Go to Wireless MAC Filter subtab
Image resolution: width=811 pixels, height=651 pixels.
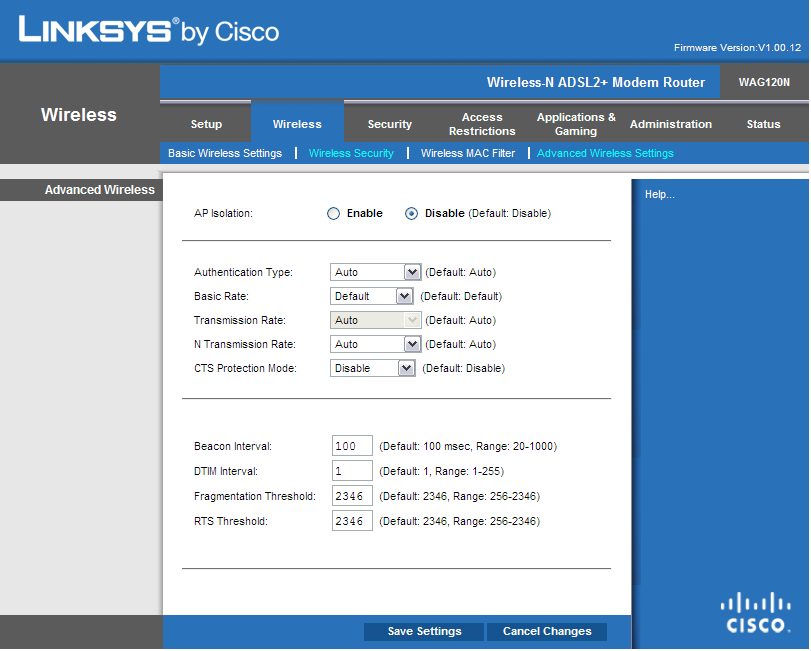(x=468, y=153)
